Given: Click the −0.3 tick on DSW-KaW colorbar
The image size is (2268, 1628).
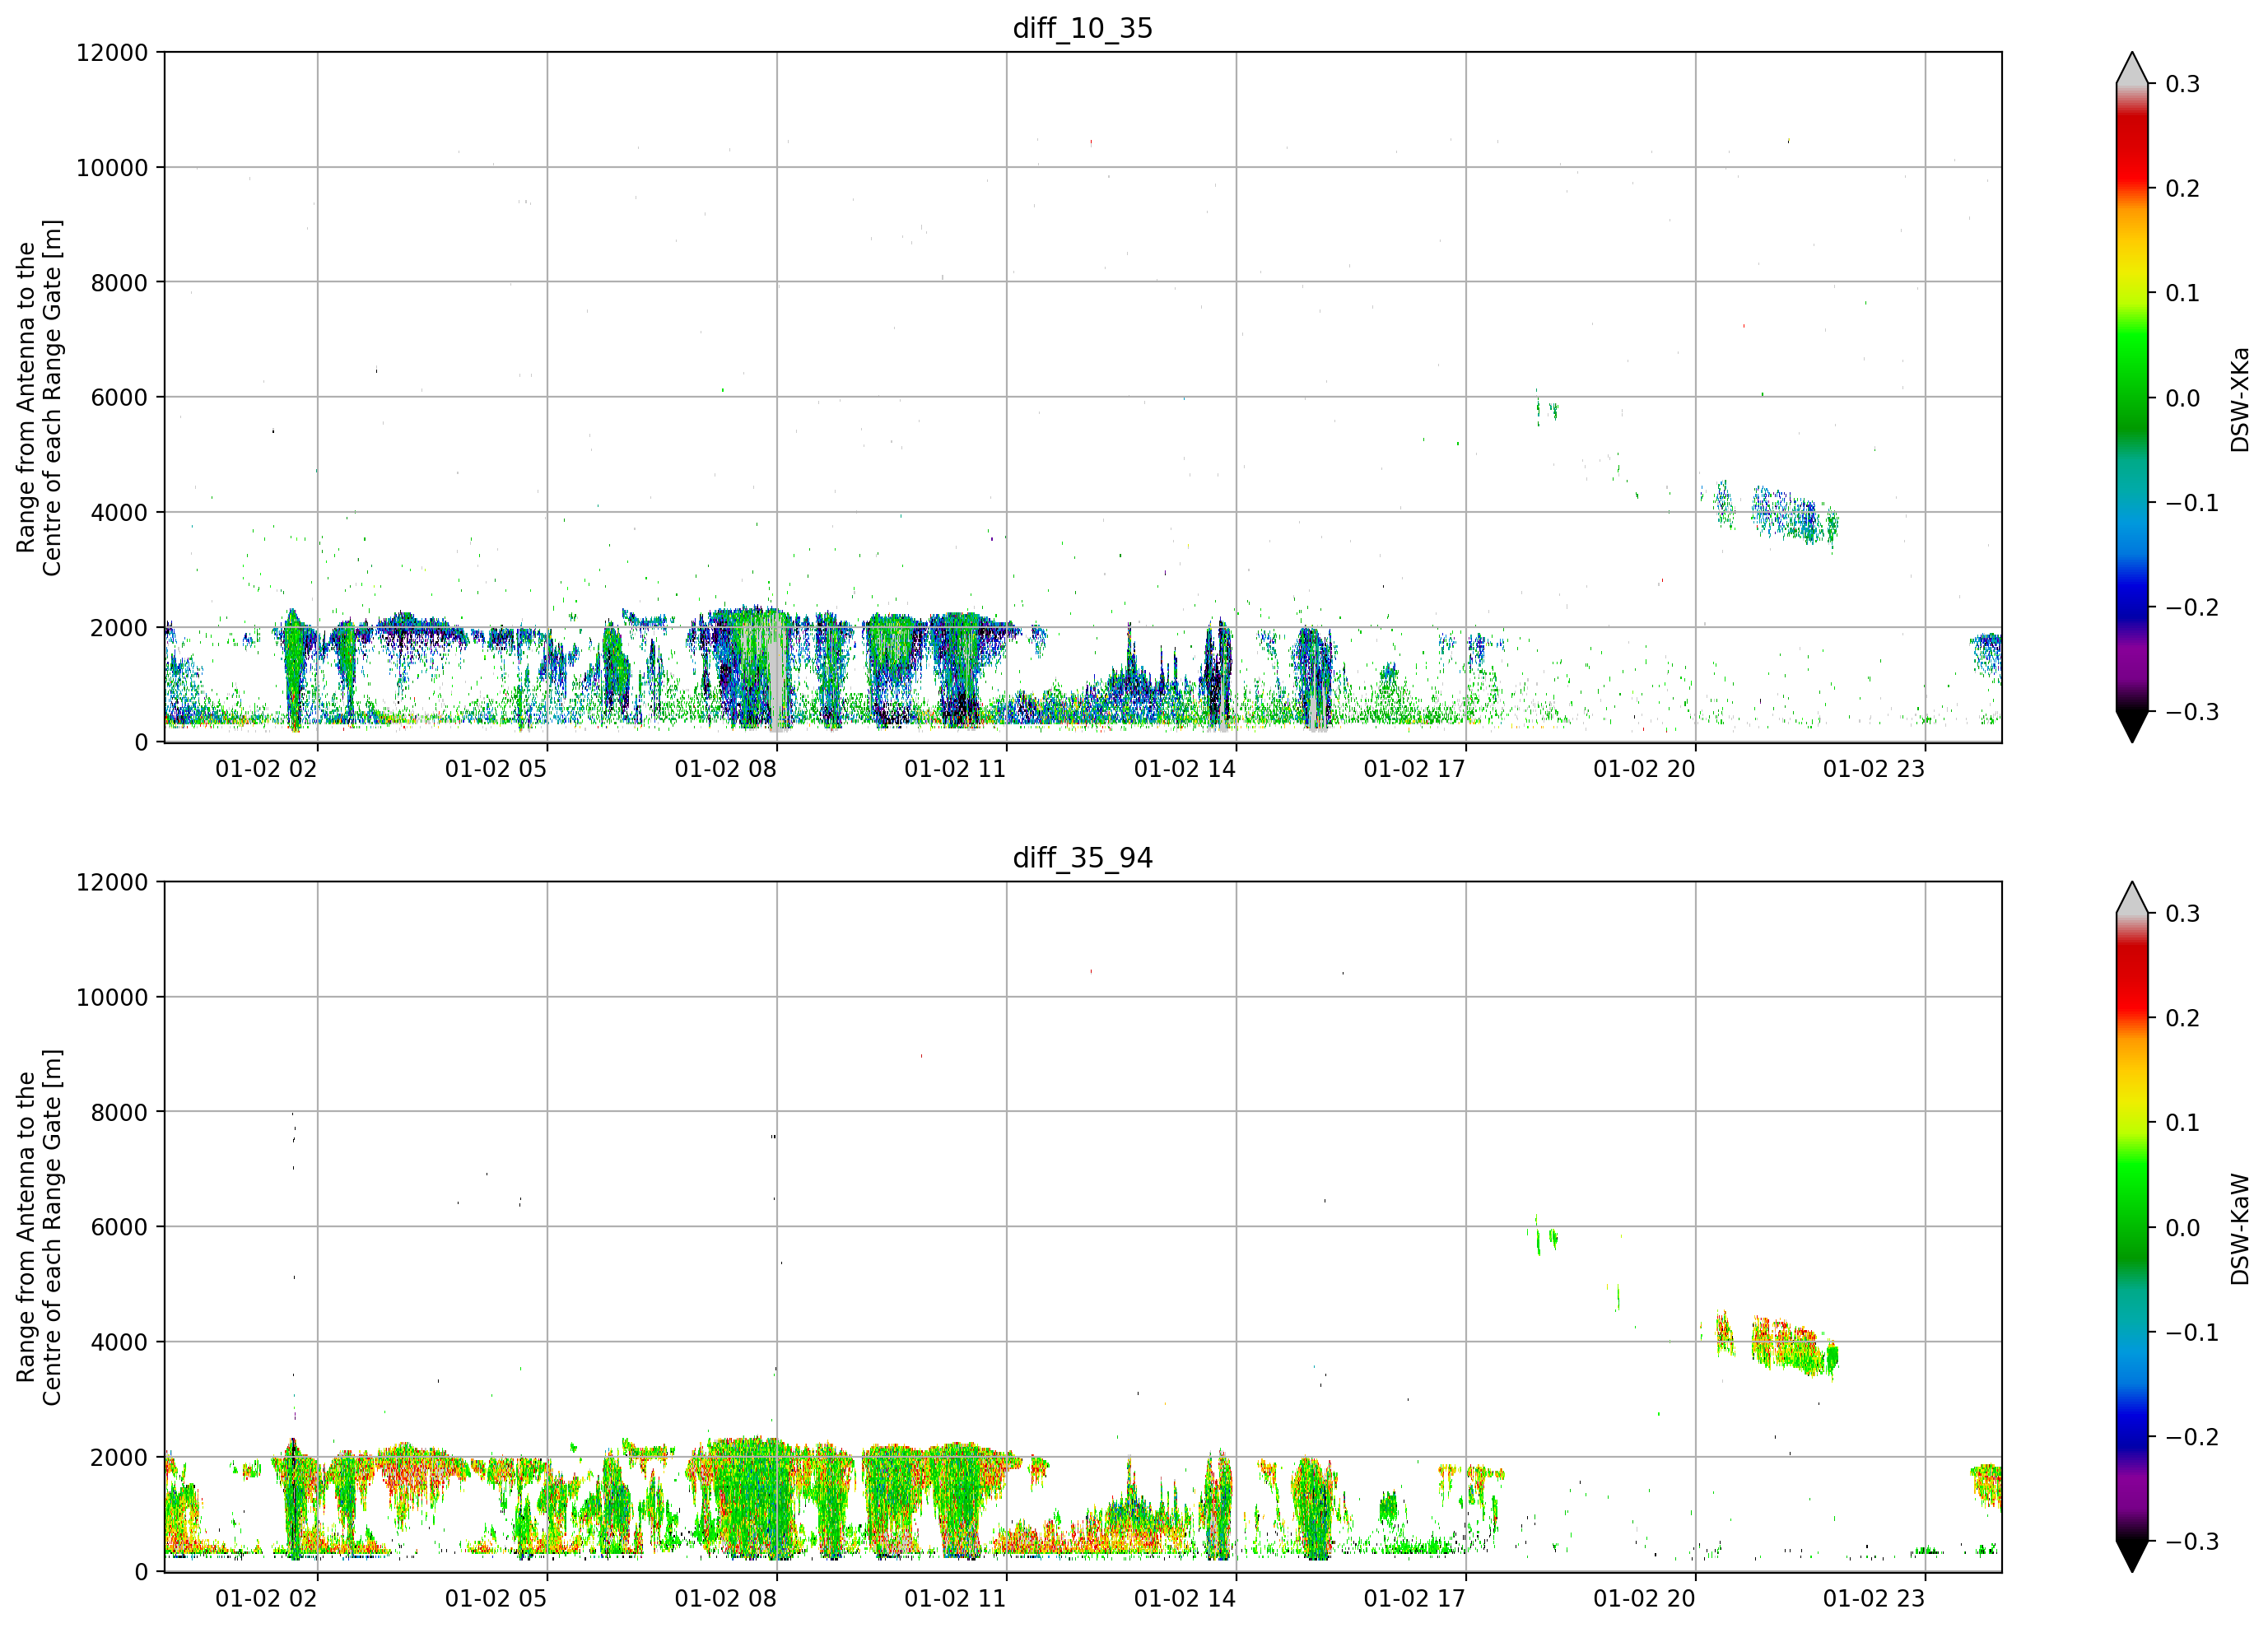Looking at the screenshot, I should [2192, 1542].
